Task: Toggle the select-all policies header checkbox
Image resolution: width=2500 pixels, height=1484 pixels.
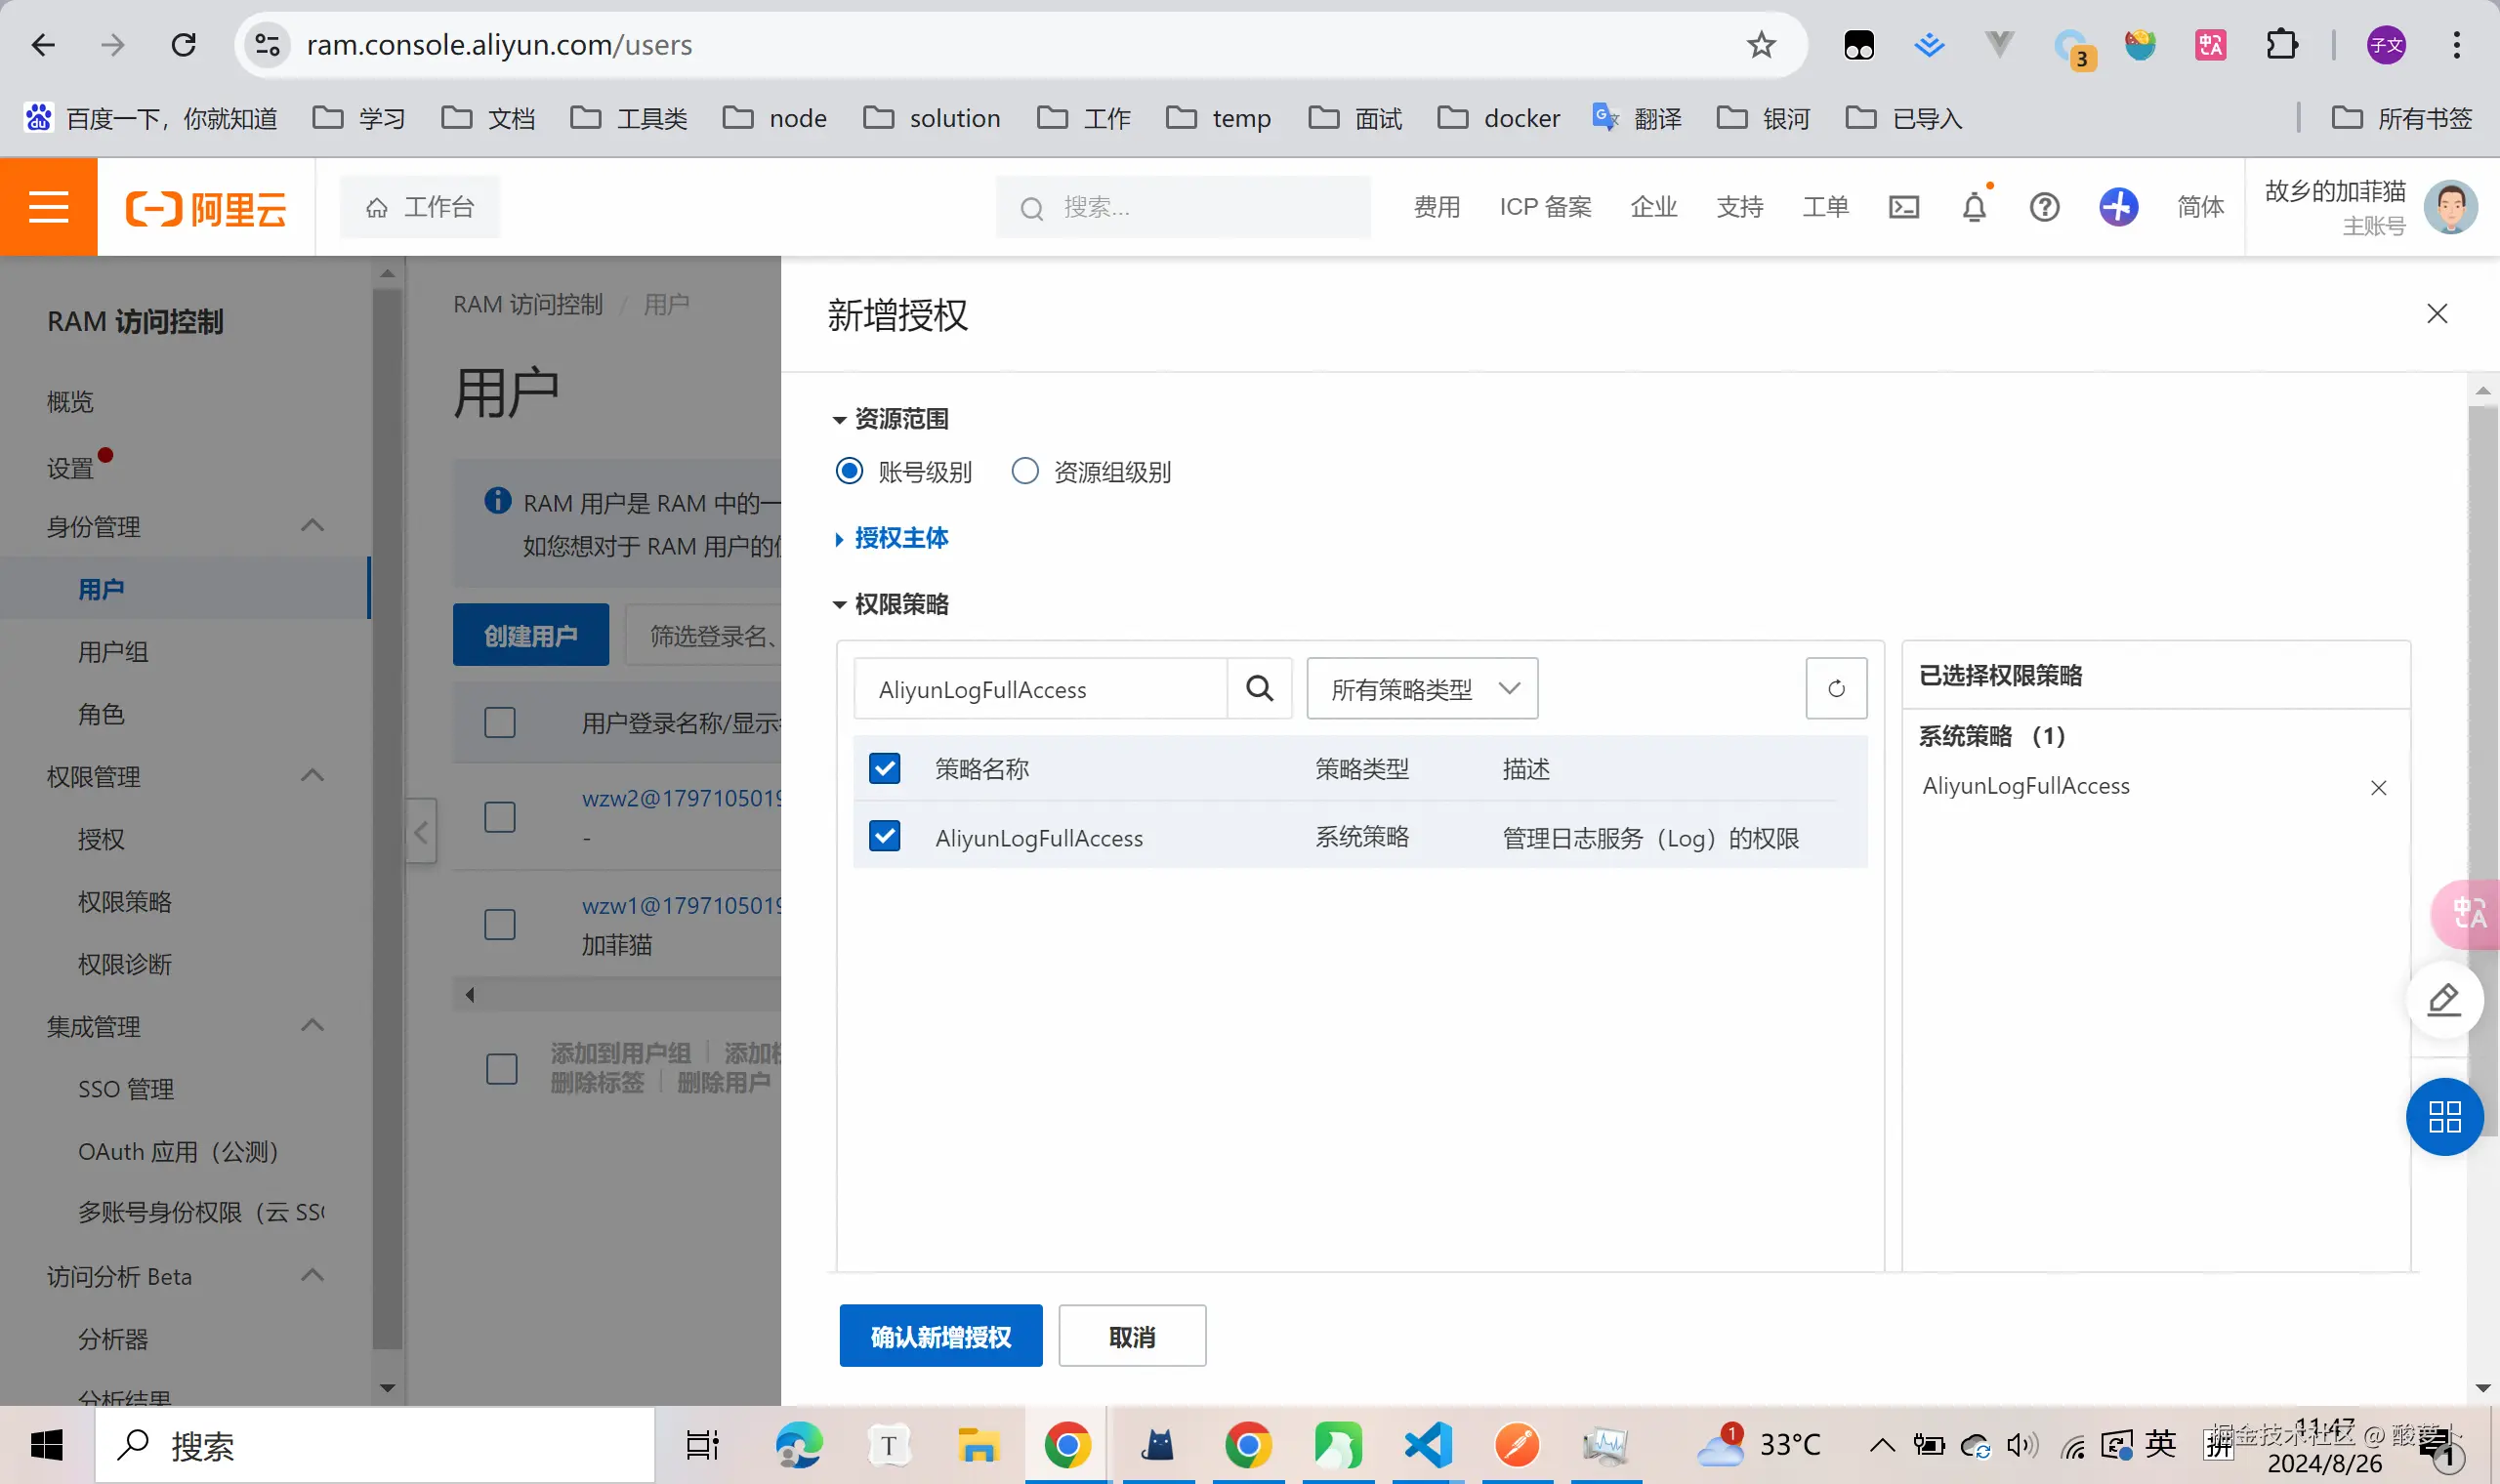Action: 884,768
